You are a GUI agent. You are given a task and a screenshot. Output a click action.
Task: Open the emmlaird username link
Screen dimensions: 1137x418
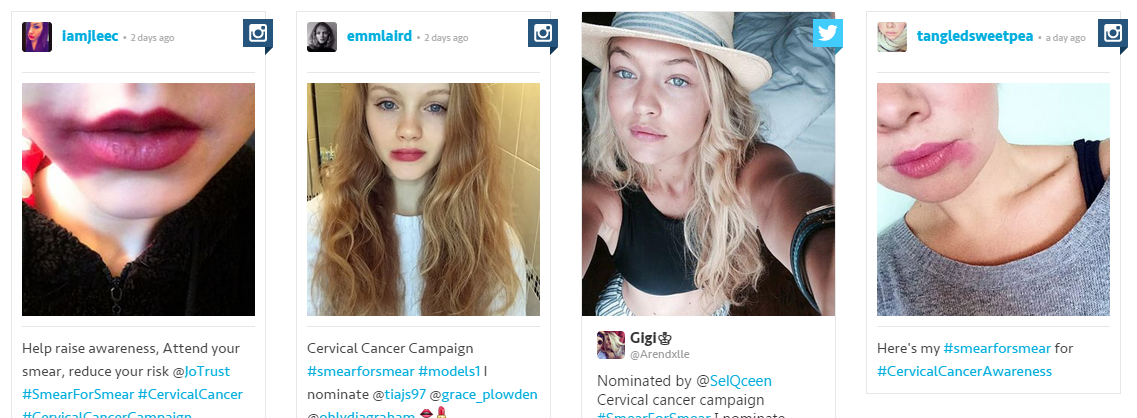click(x=379, y=36)
